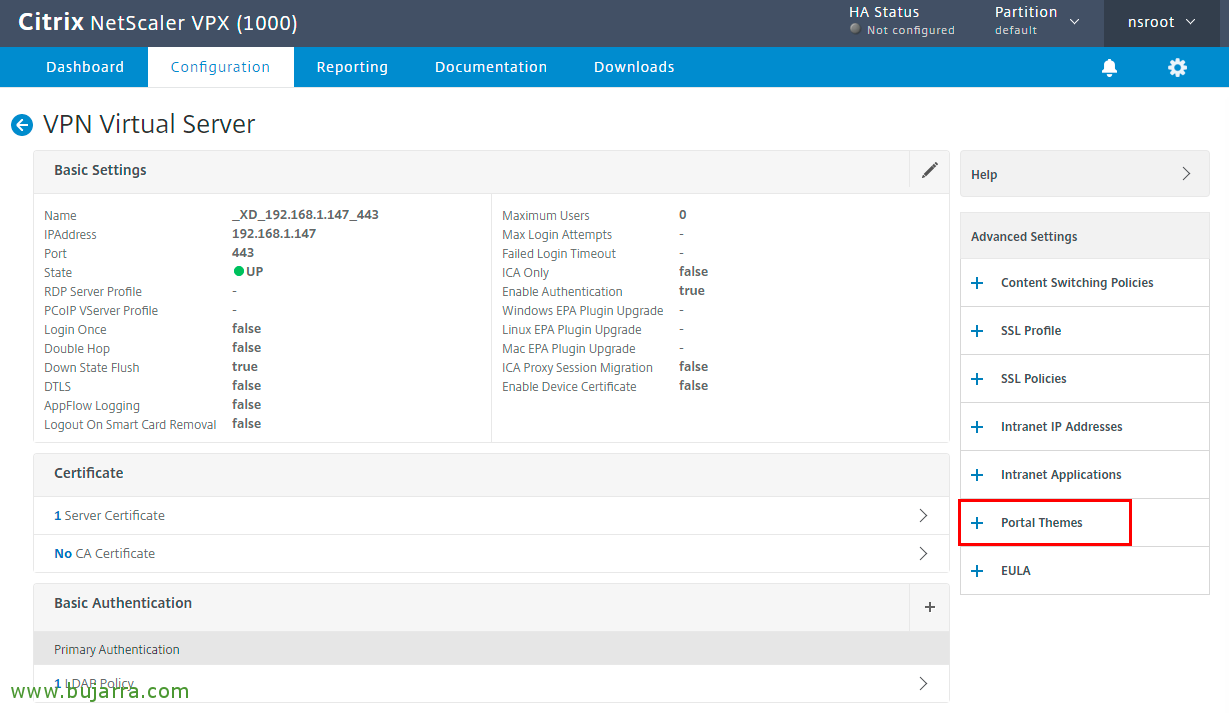
Task: Click the RDP Server Profile label
Action: [93, 292]
